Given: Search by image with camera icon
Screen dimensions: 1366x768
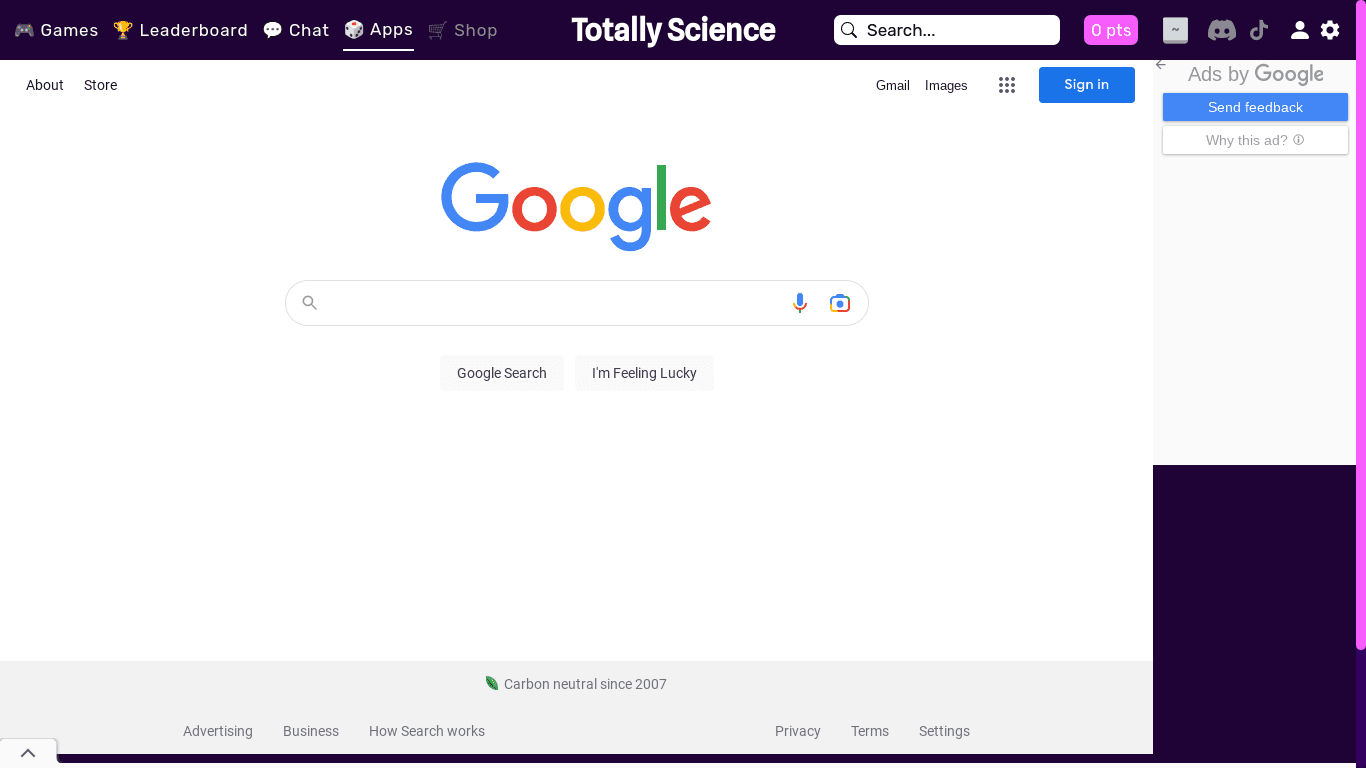Looking at the screenshot, I should click(x=840, y=303).
